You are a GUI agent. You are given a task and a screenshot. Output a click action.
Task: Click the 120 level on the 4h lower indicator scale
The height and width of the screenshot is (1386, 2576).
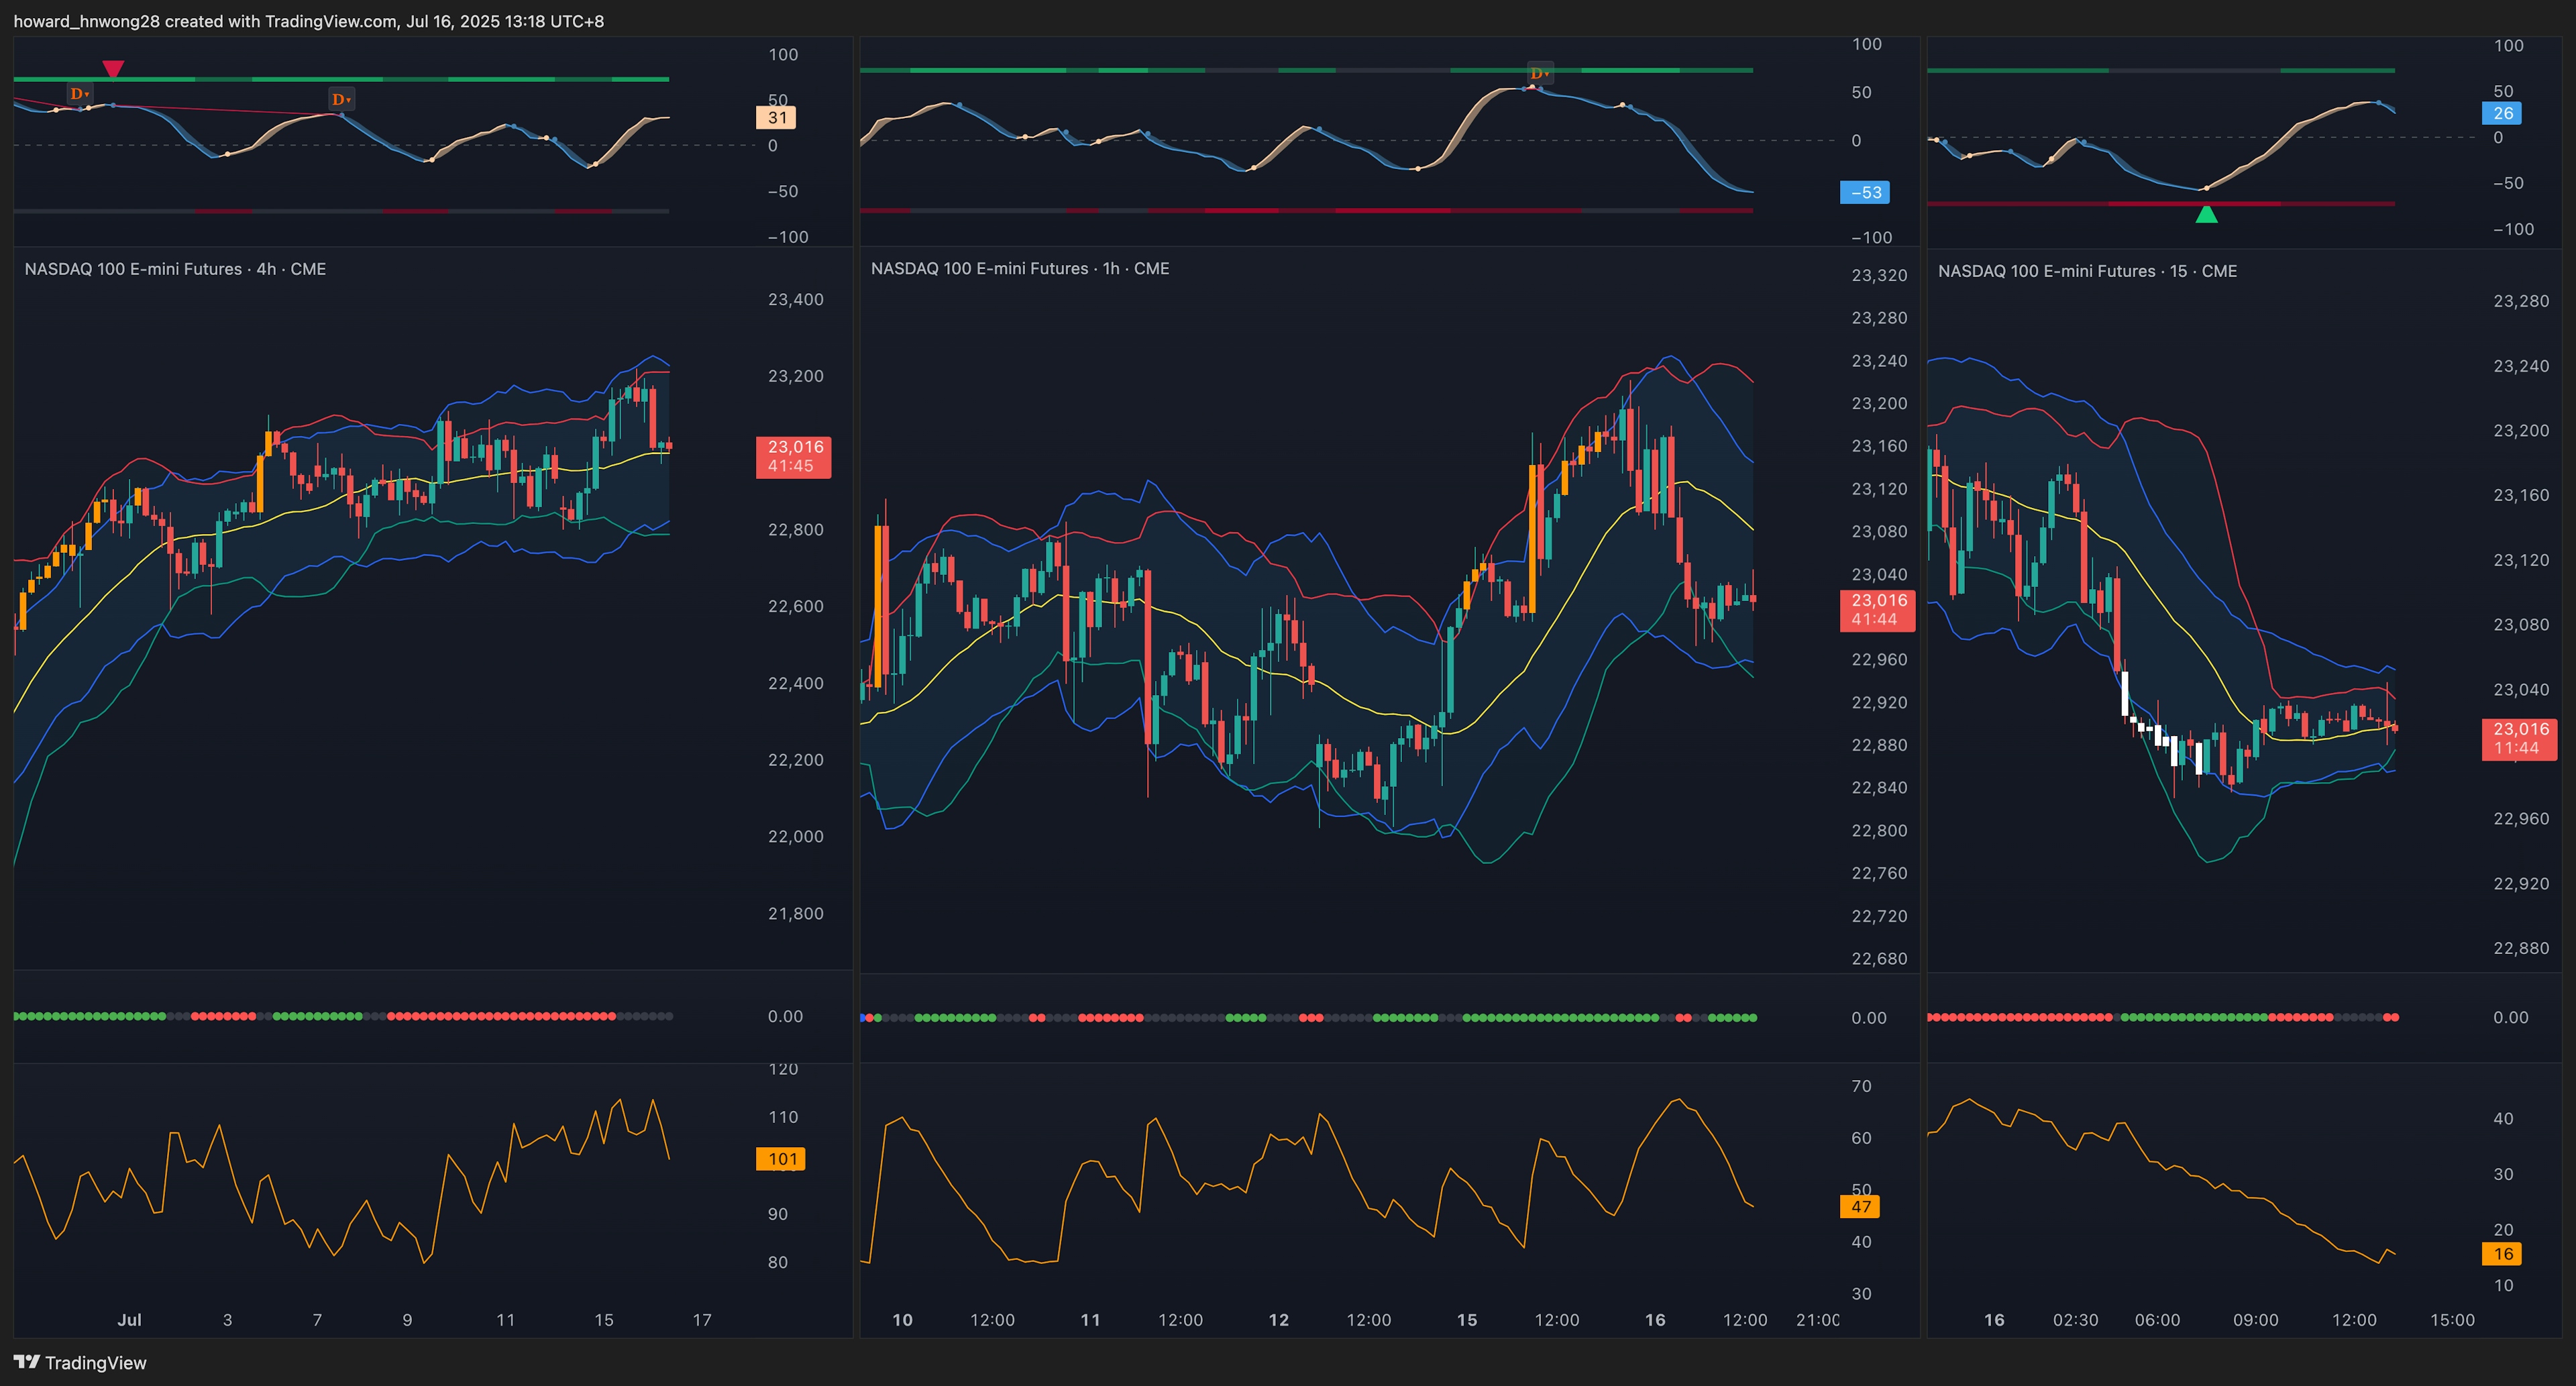783,1070
